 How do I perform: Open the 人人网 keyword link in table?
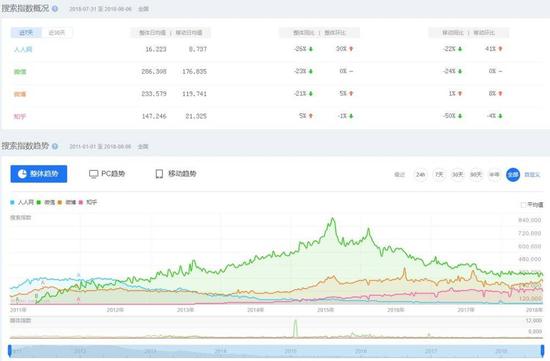coord(23,49)
